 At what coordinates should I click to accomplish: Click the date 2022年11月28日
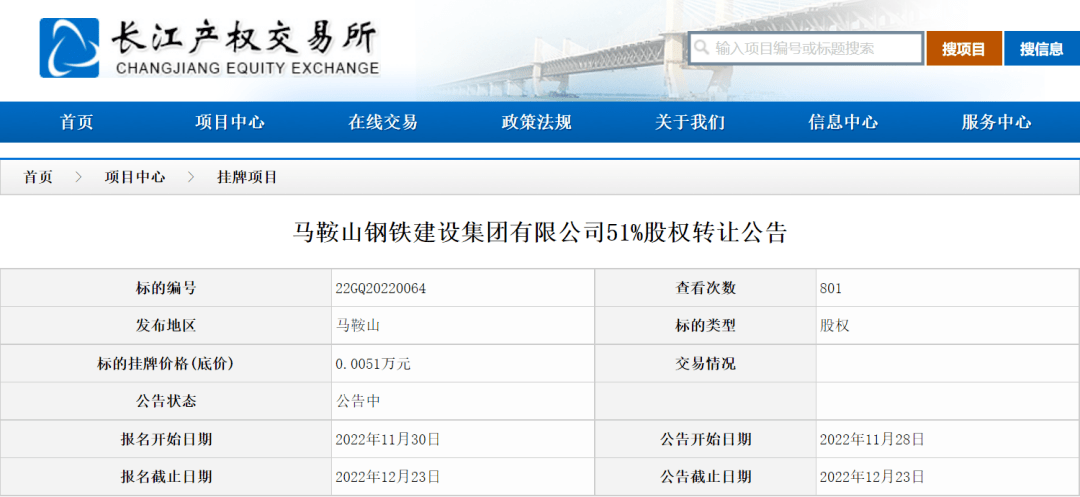[x=872, y=438]
